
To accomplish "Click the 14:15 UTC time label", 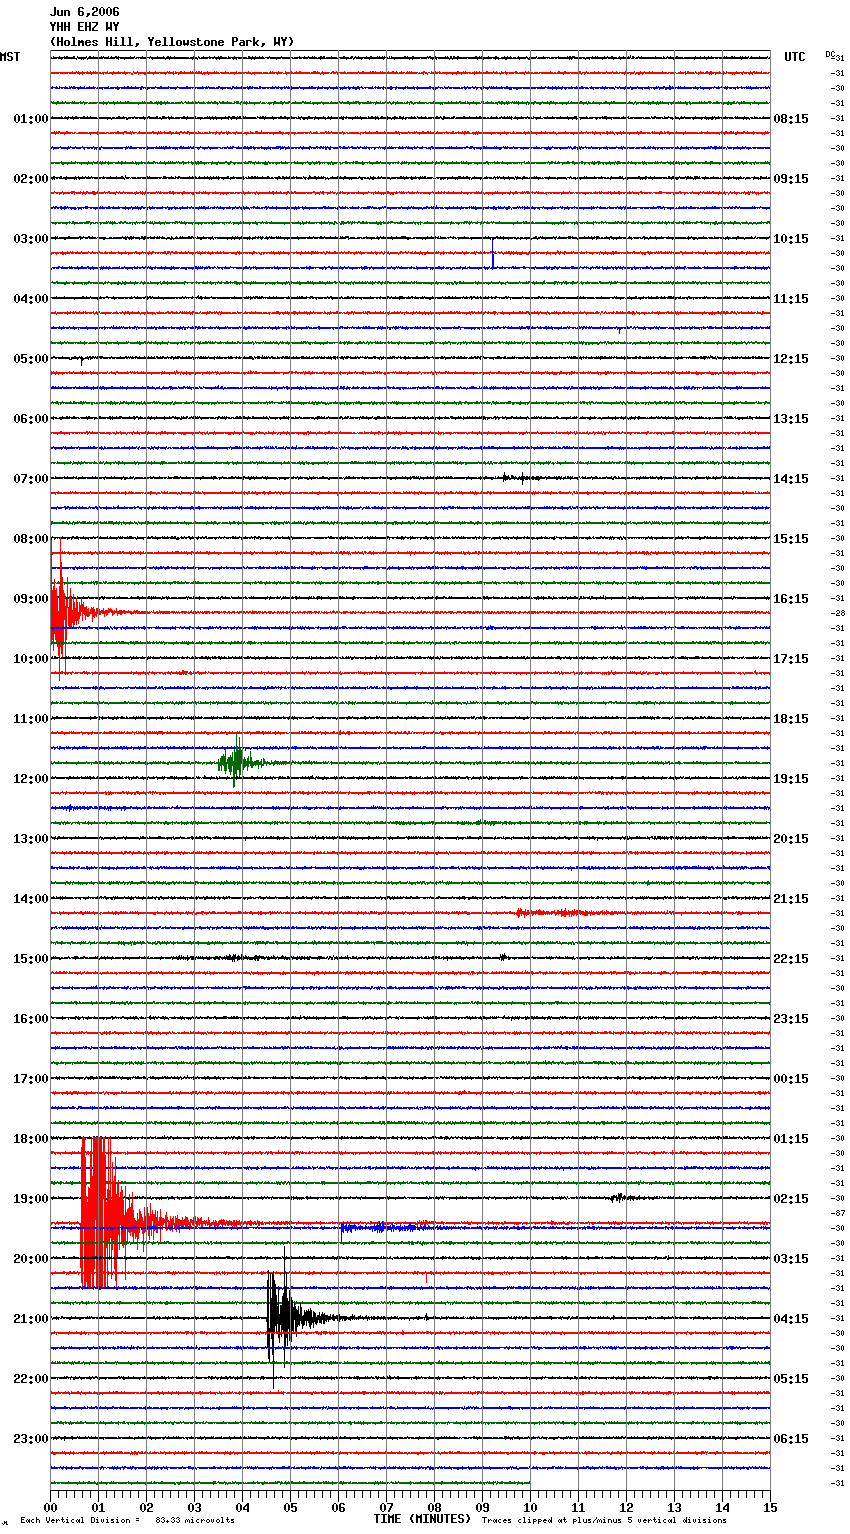I will (x=791, y=479).
